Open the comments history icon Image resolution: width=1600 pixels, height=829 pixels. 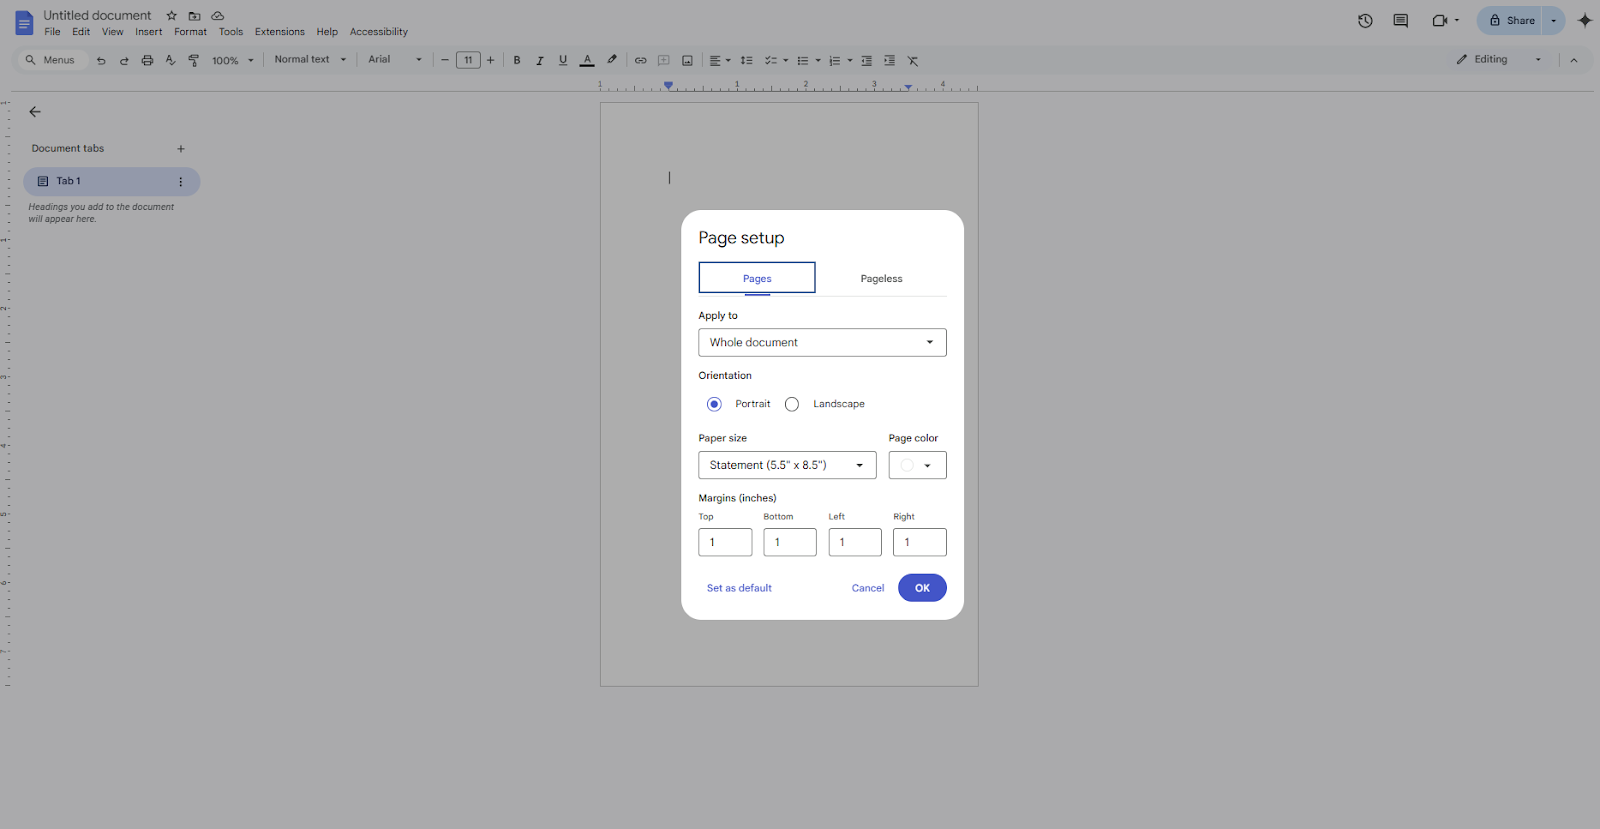point(1400,20)
